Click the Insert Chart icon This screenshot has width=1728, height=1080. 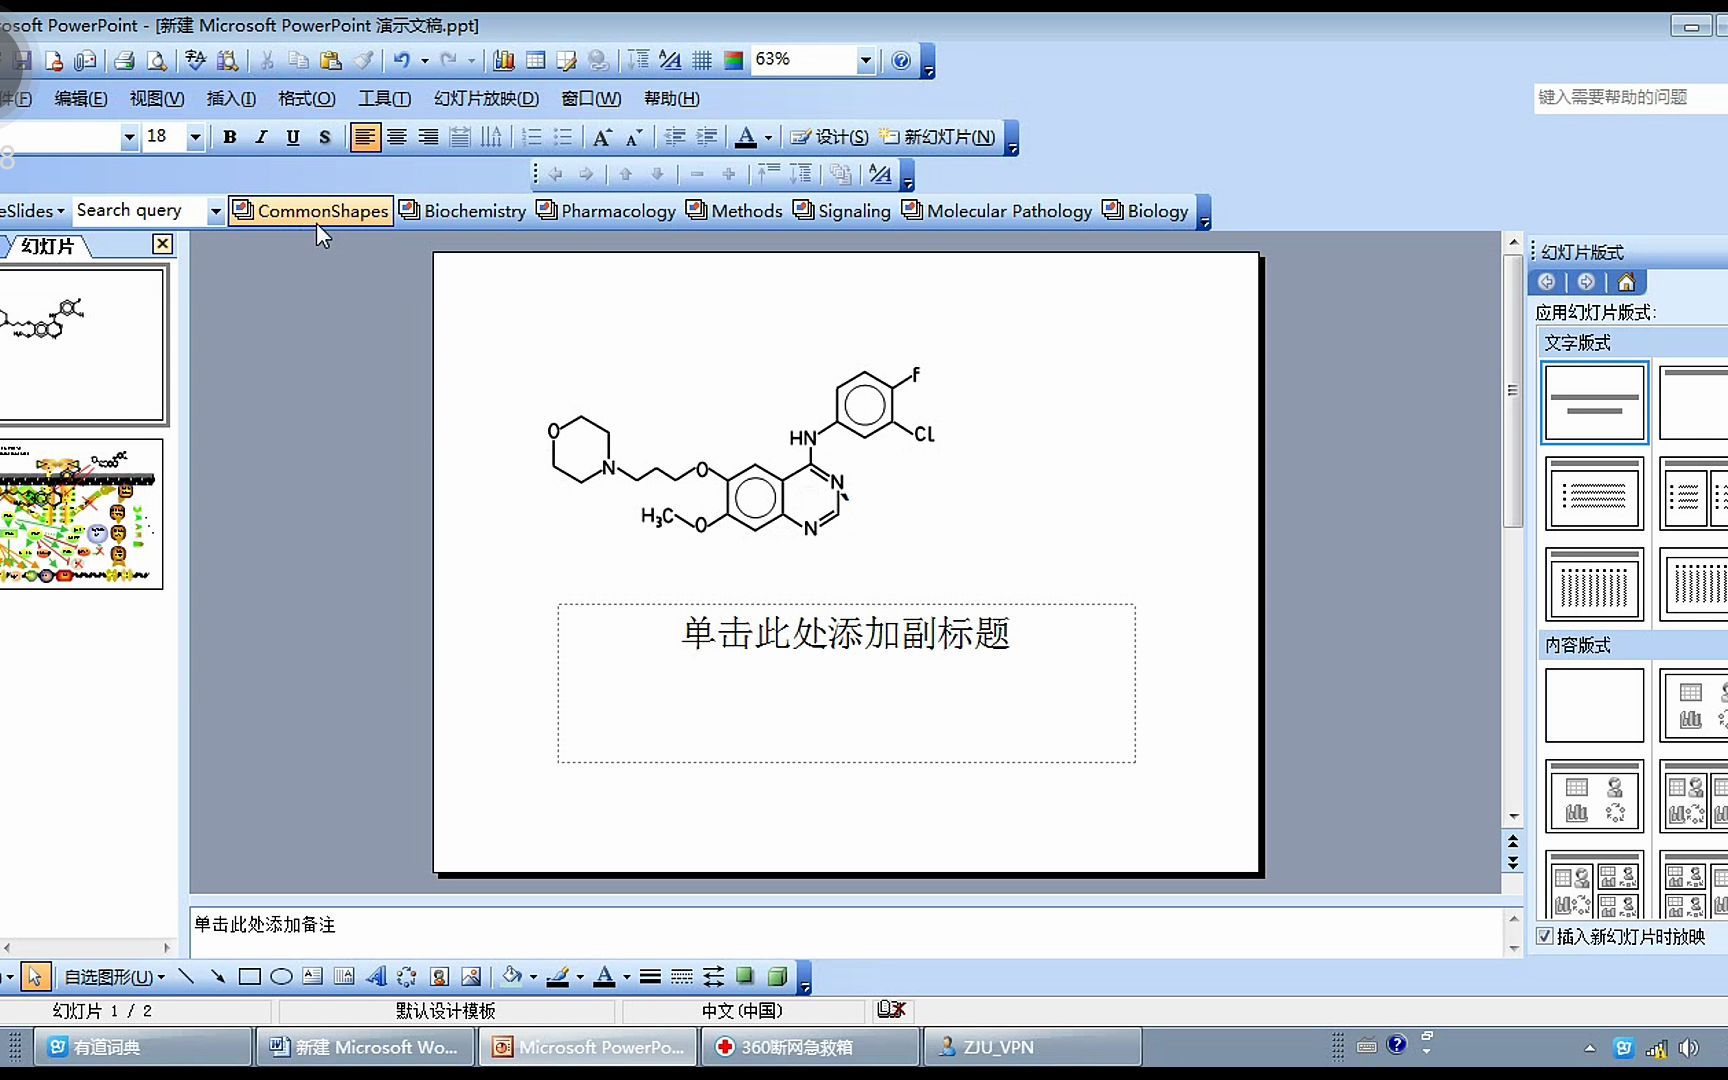pos(504,60)
